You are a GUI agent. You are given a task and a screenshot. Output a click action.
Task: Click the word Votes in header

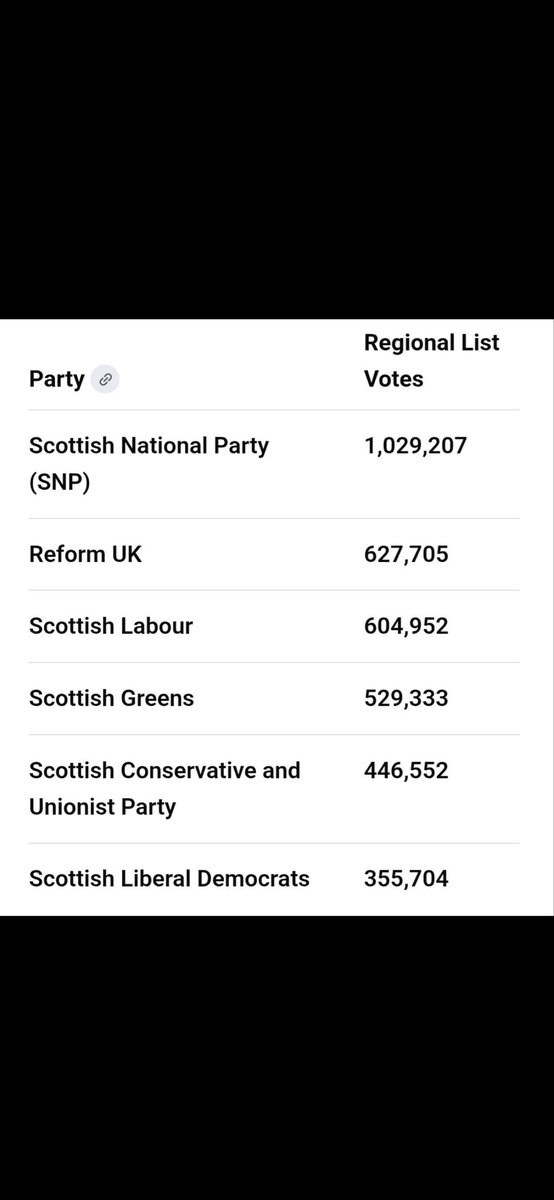394,379
